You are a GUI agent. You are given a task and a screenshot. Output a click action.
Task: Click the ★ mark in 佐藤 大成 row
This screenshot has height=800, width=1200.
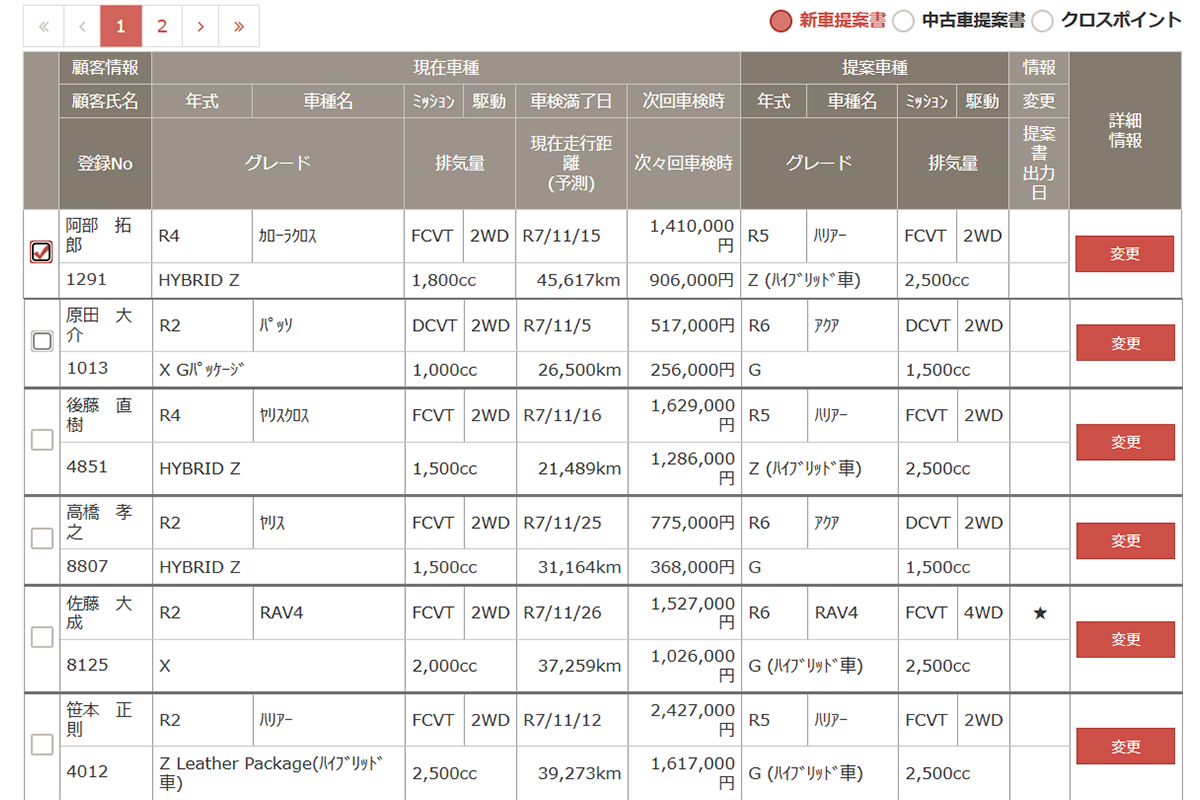1040,613
